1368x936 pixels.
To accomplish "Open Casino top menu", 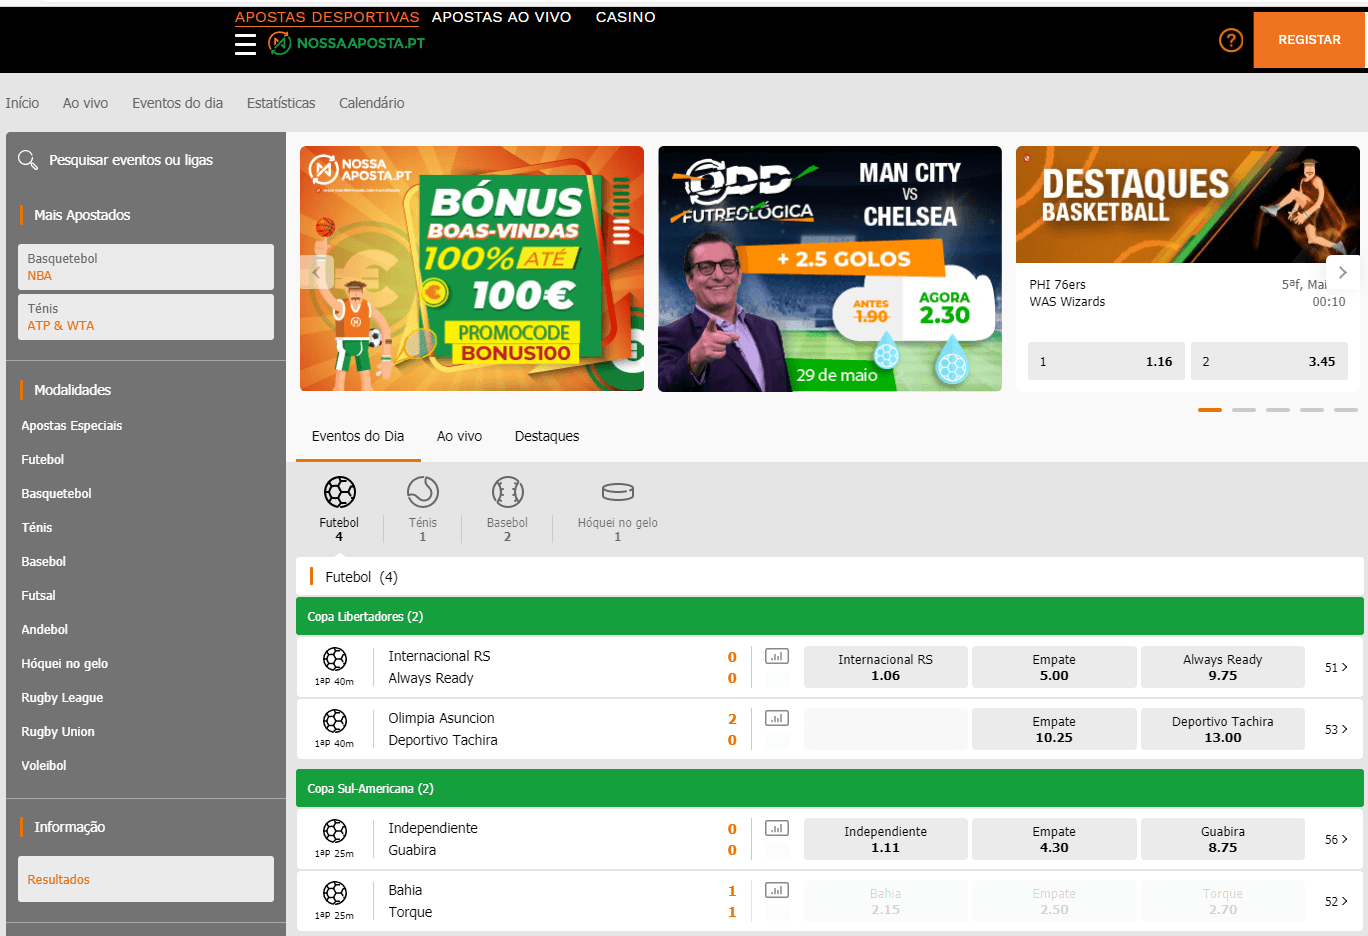I will tap(626, 17).
